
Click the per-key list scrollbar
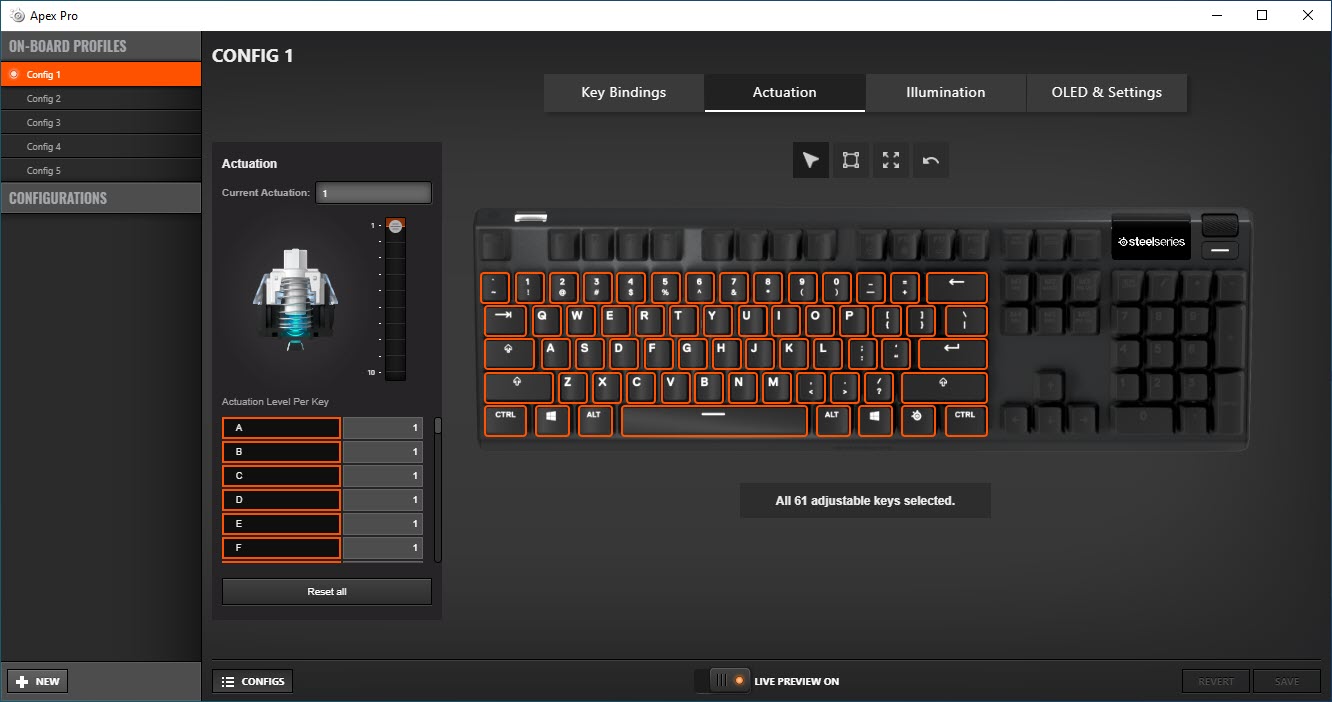click(x=437, y=425)
